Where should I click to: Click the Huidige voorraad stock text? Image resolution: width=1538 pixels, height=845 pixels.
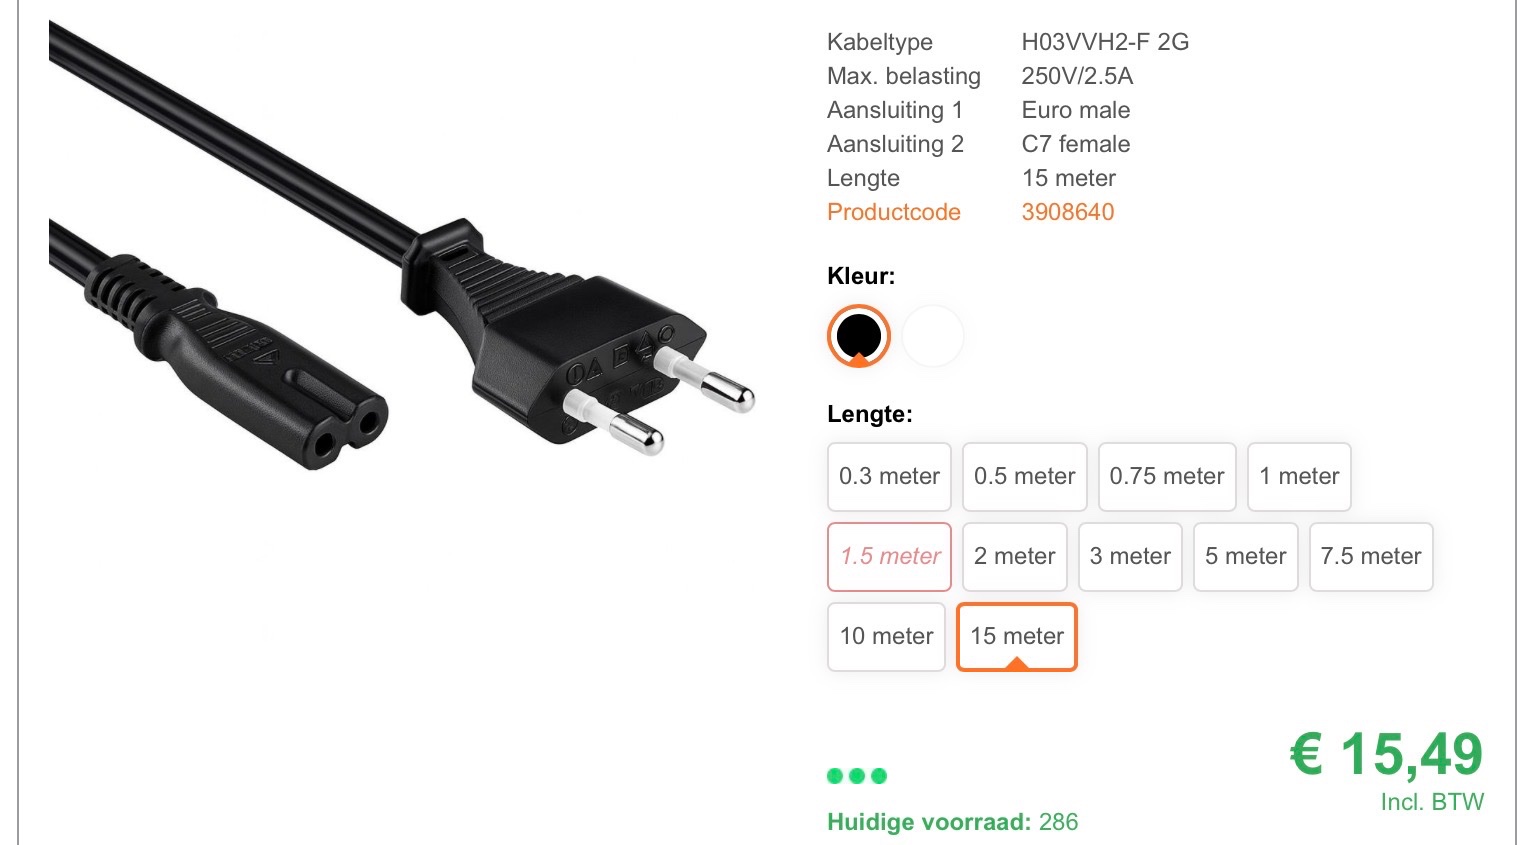(952, 822)
